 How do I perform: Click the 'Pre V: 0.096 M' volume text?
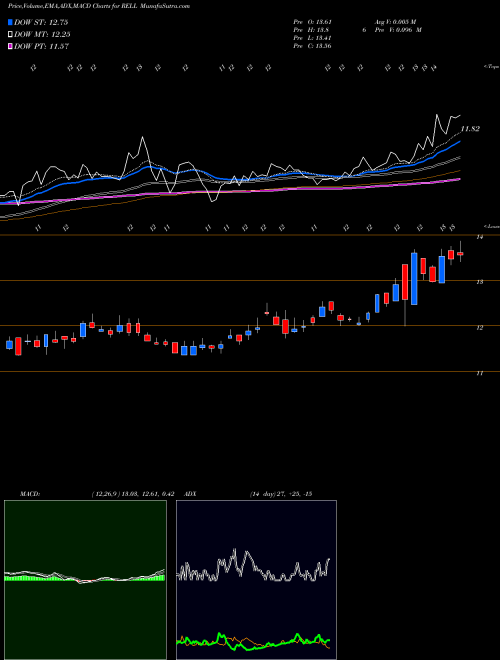click(x=399, y=30)
